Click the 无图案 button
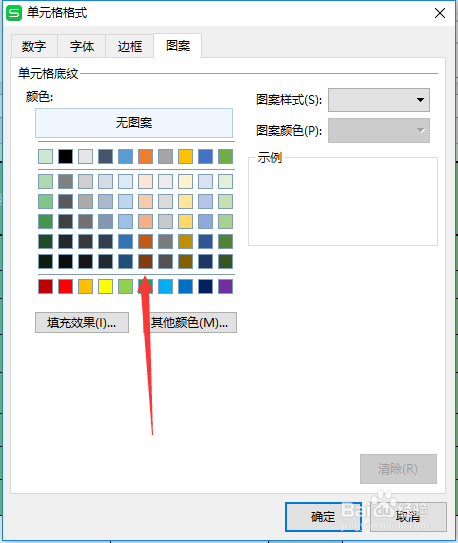This screenshot has height=543, width=458. [134, 123]
